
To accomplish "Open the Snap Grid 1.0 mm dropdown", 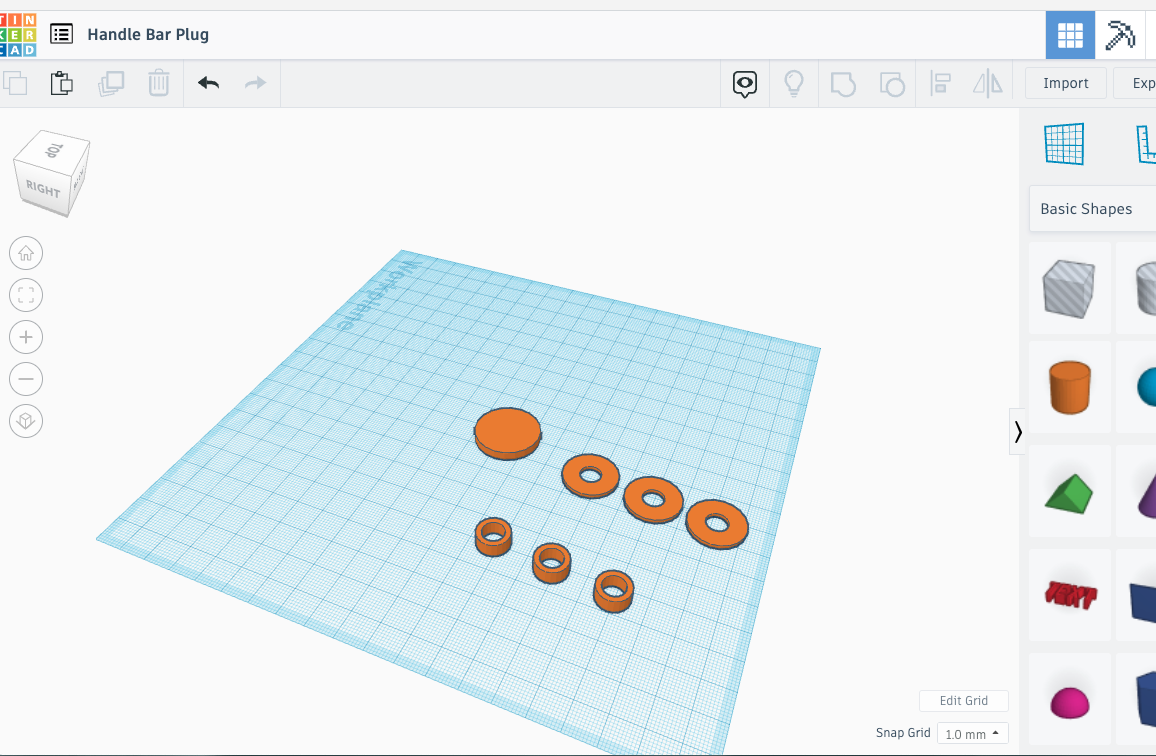I will [x=972, y=734].
